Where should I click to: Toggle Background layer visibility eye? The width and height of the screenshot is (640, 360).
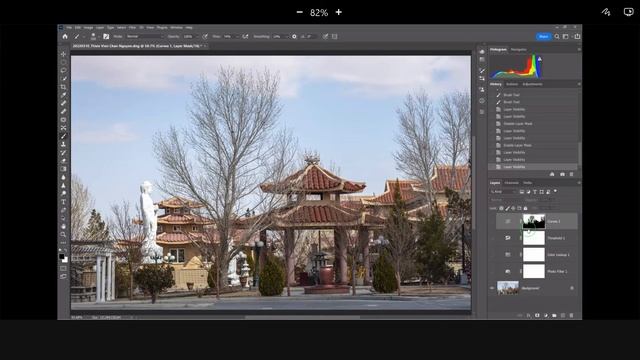(x=492, y=288)
